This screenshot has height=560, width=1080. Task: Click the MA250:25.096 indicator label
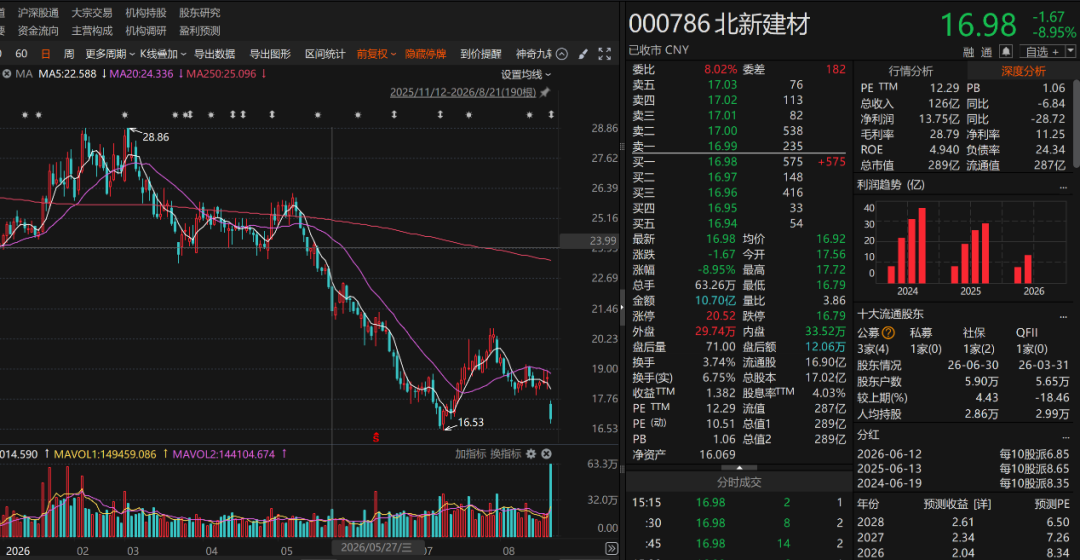(x=222, y=74)
